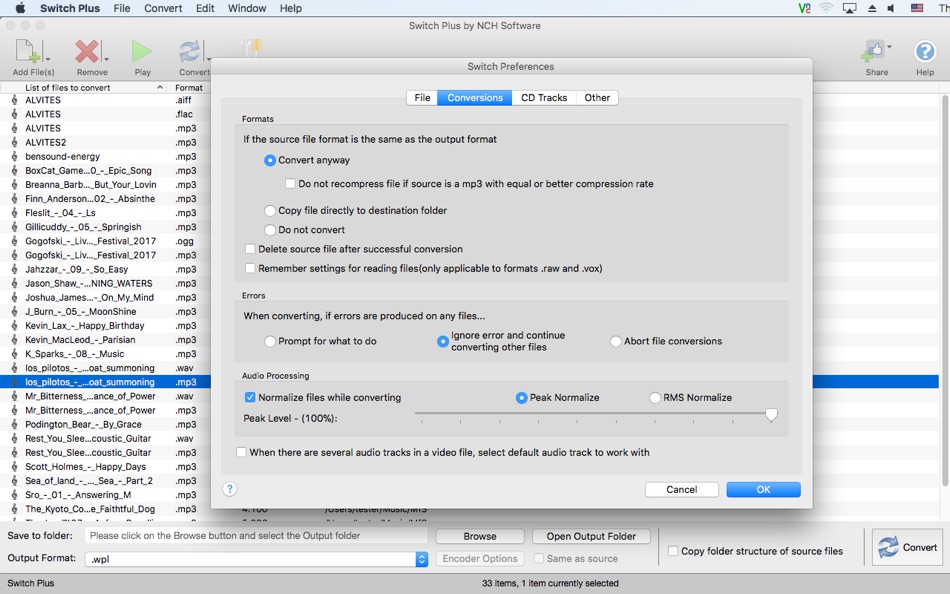Select the Do not convert option
The height and width of the screenshot is (594, 950).
pos(270,230)
